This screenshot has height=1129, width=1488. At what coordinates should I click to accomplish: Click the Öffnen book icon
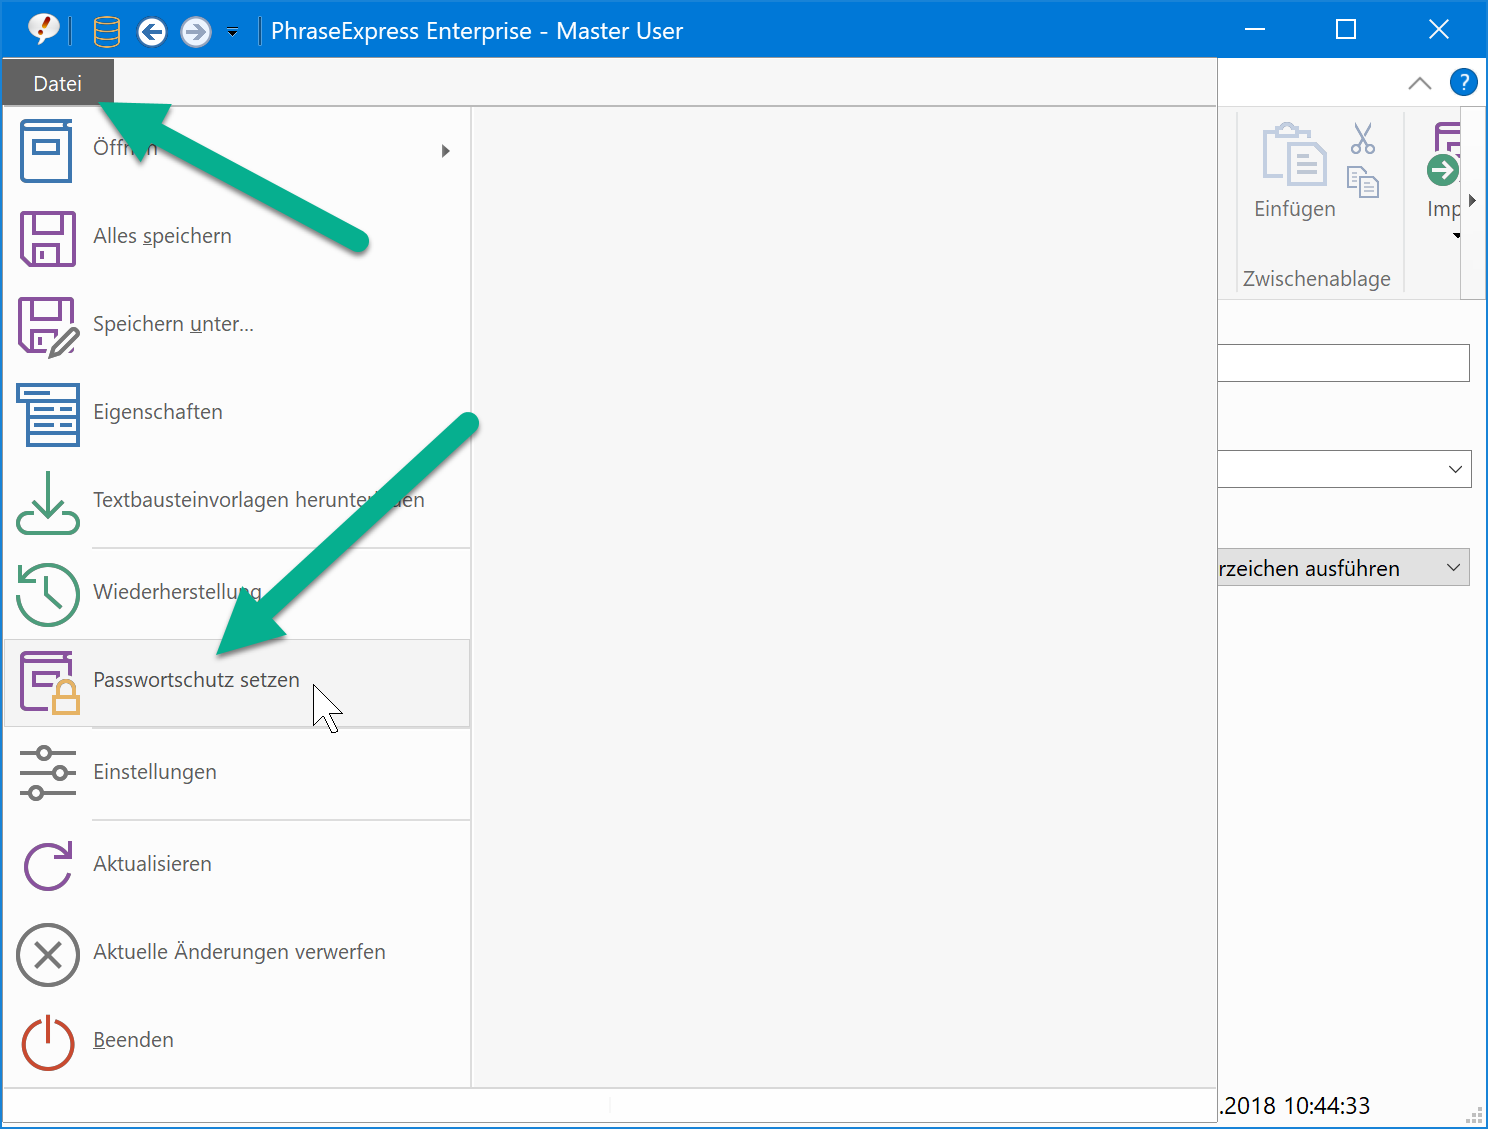(x=46, y=151)
